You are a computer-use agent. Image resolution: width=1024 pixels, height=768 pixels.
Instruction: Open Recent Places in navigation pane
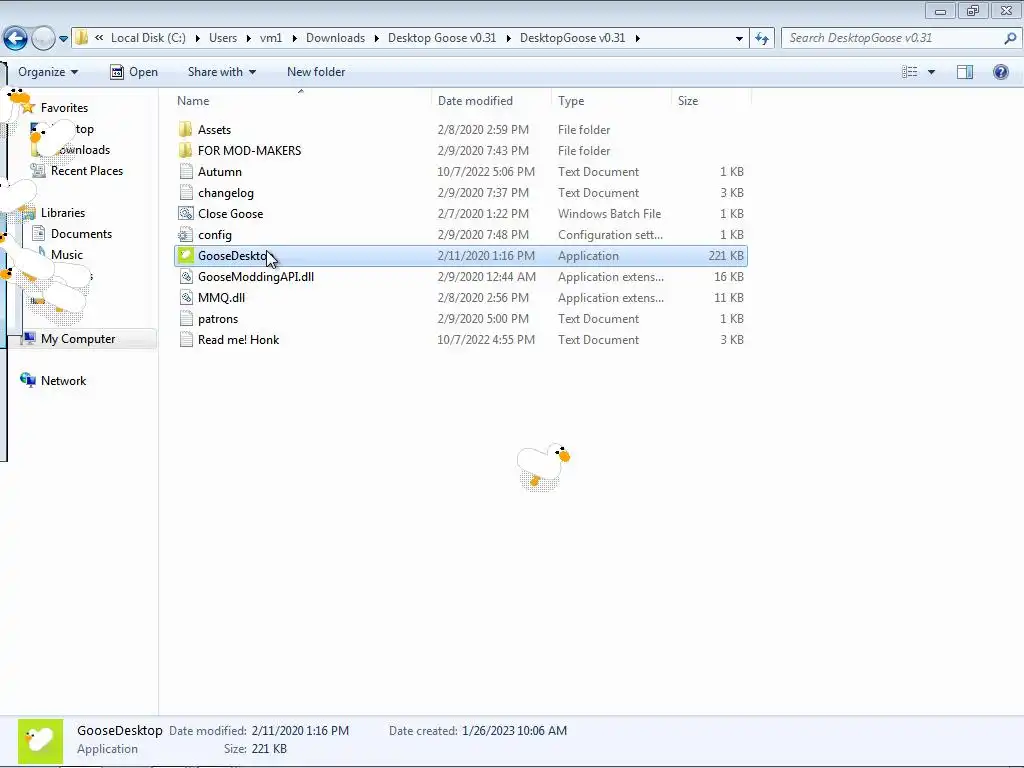87,170
